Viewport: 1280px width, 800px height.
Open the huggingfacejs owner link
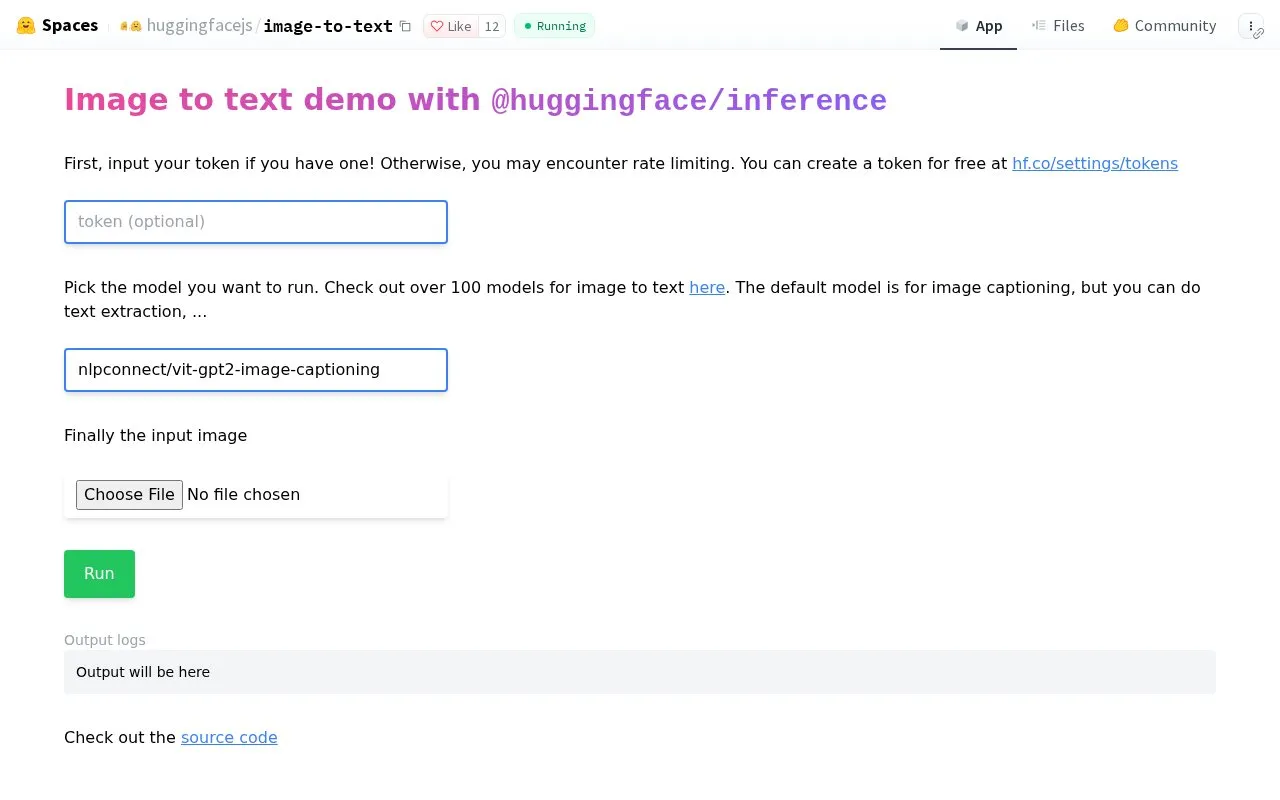[199, 26]
